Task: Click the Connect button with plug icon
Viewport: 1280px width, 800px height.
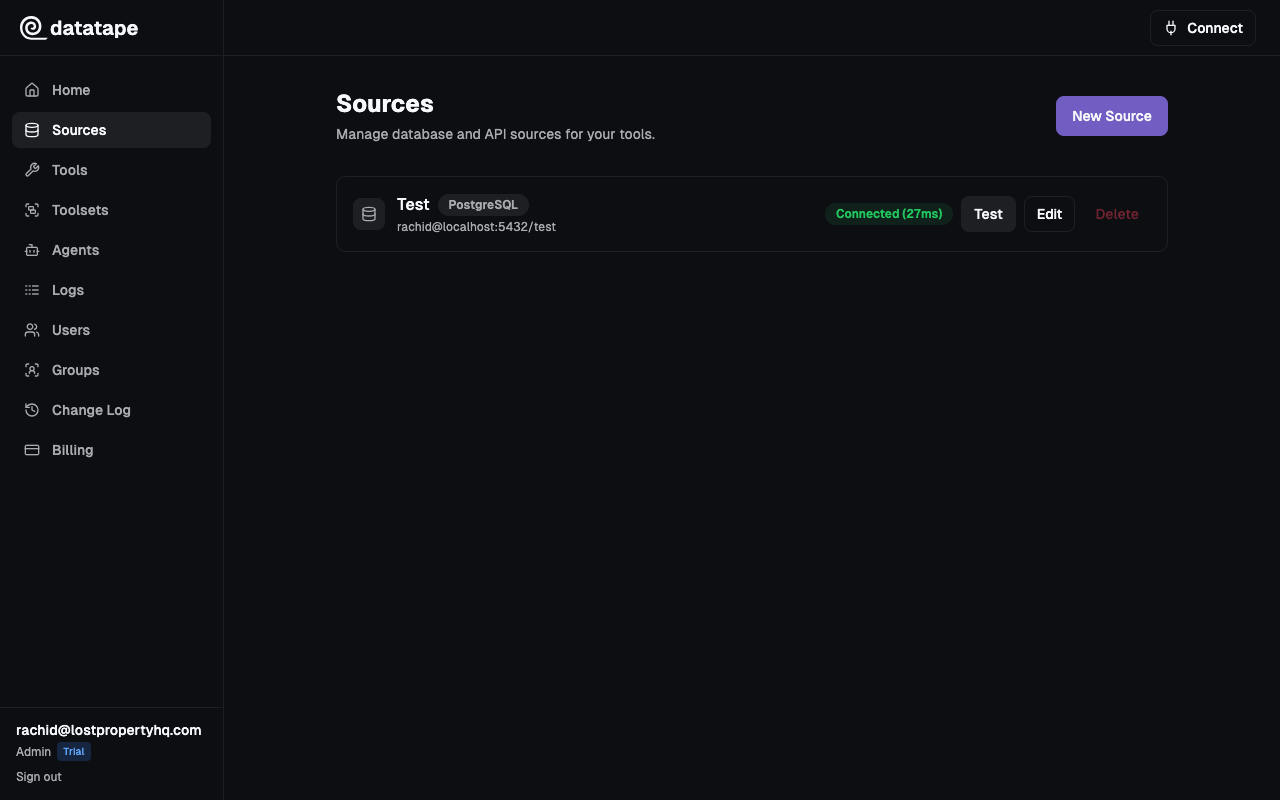Action: [1203, 28]
